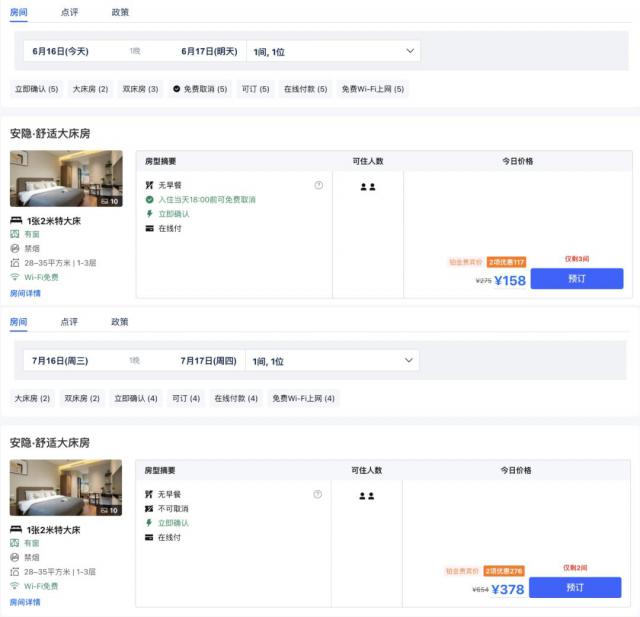Toggle the 免费Wi-Fi上网 (5) filter chip

coord(373,89)
